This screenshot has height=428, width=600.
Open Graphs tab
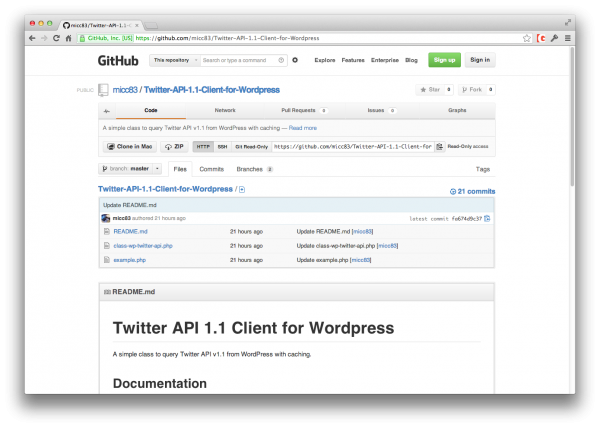point(457,110)
